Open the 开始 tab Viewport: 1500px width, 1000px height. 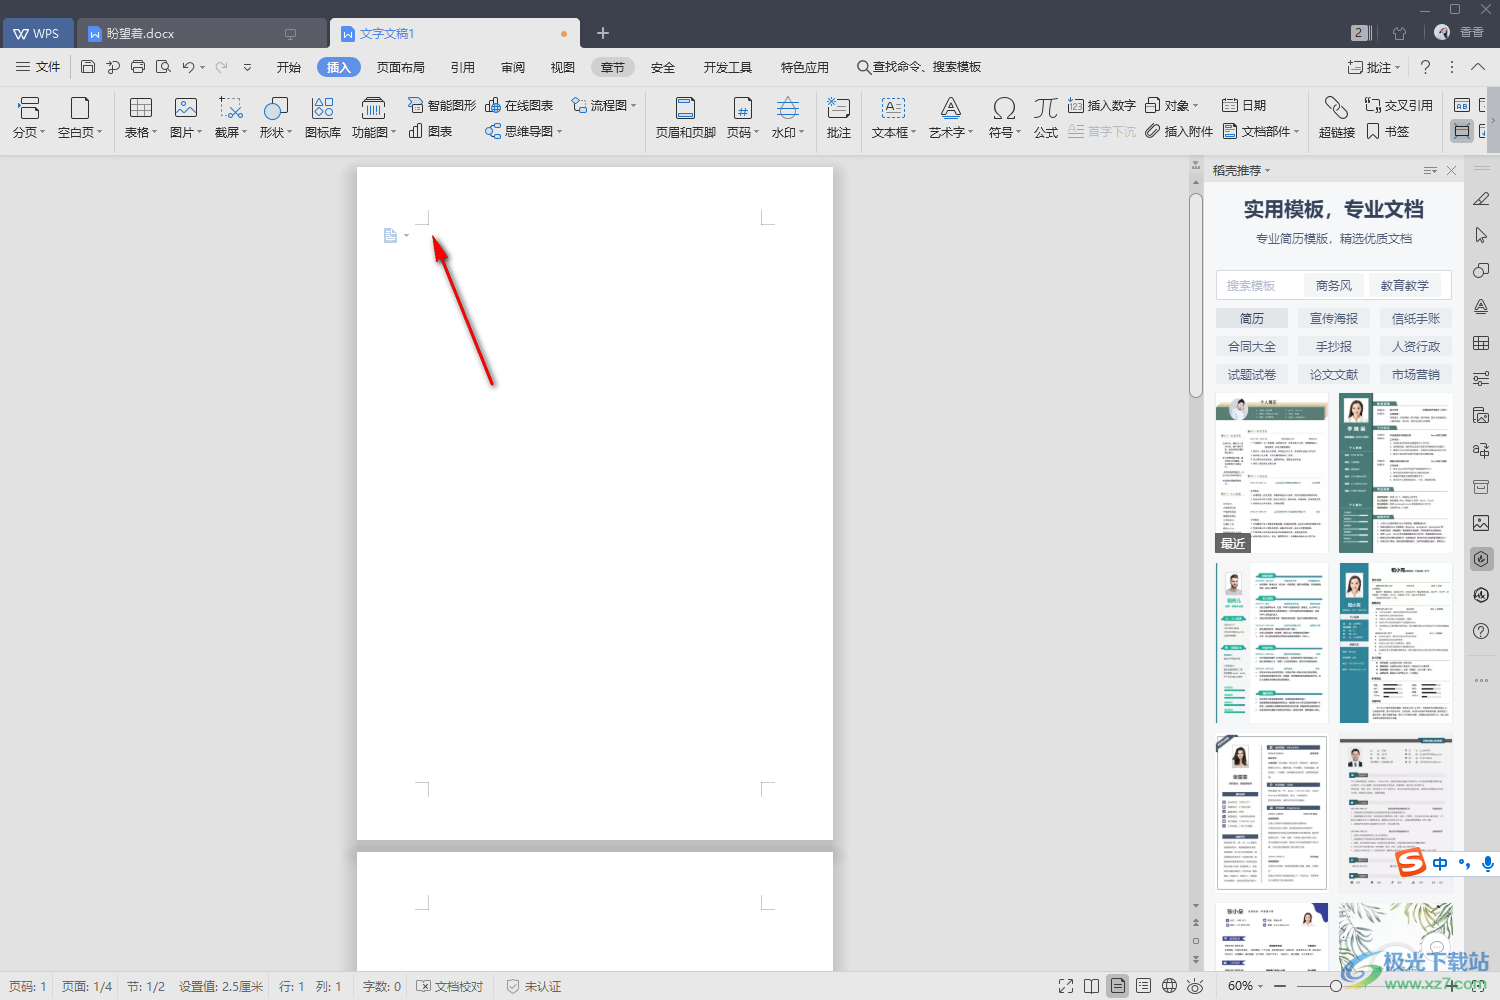[x=289, y=67]
